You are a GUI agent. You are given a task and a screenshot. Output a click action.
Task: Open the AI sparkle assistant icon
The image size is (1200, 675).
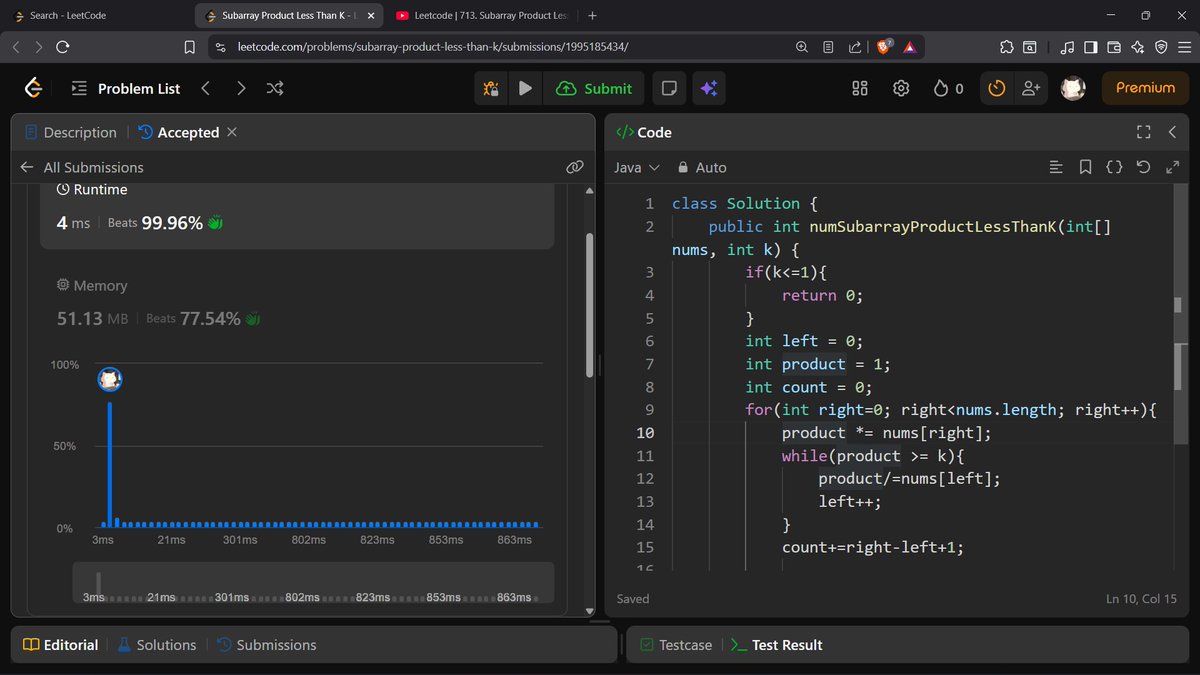pyautogui.click(x=709, y=88)
